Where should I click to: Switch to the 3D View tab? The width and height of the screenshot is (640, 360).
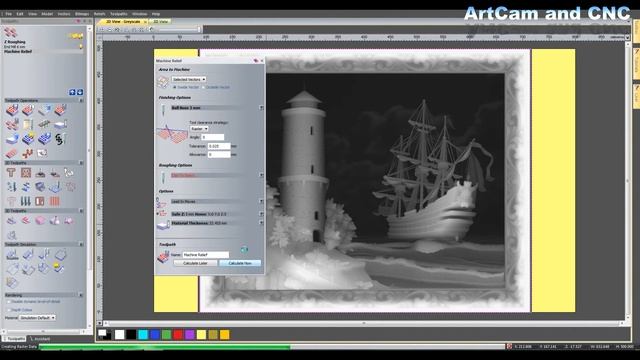(160, 21)
